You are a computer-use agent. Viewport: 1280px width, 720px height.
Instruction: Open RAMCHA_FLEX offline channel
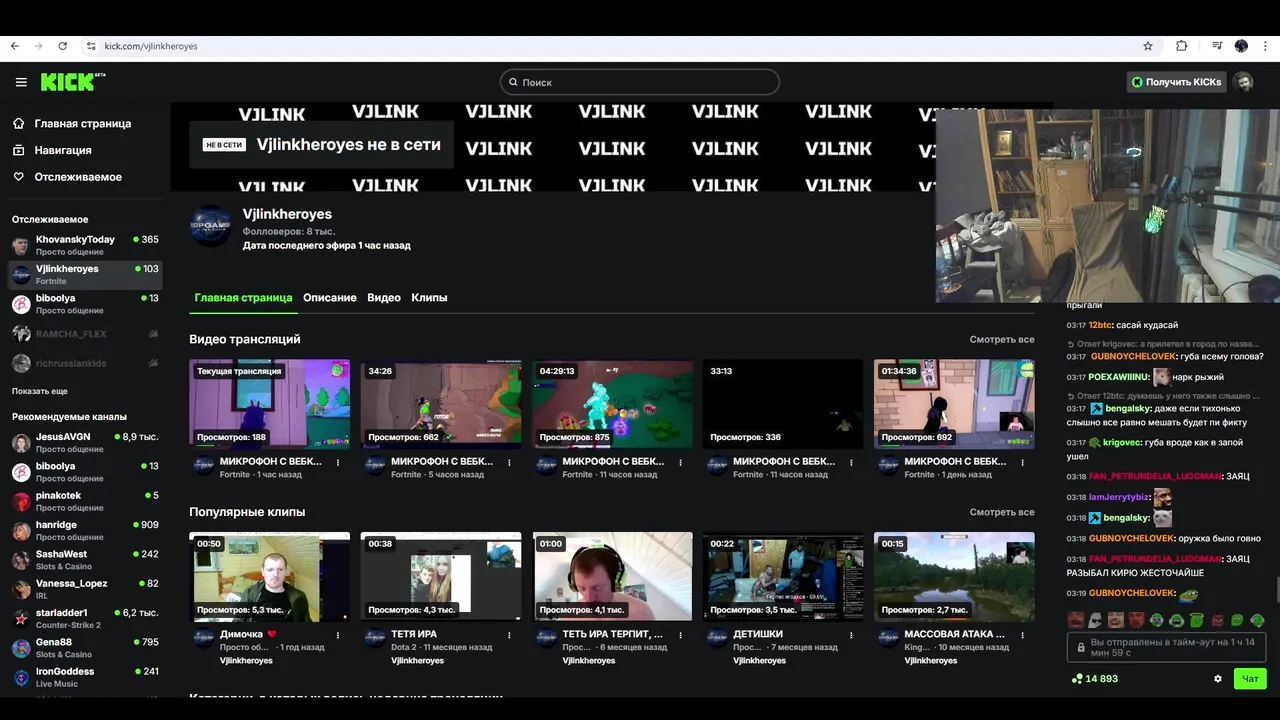85,334
